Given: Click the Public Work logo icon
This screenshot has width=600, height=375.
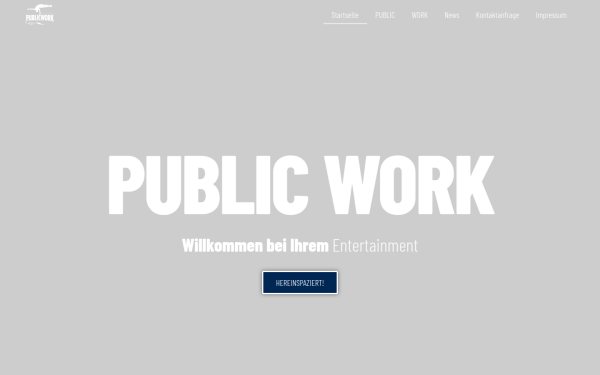Looking at the screenshot, I should [39, 15].
